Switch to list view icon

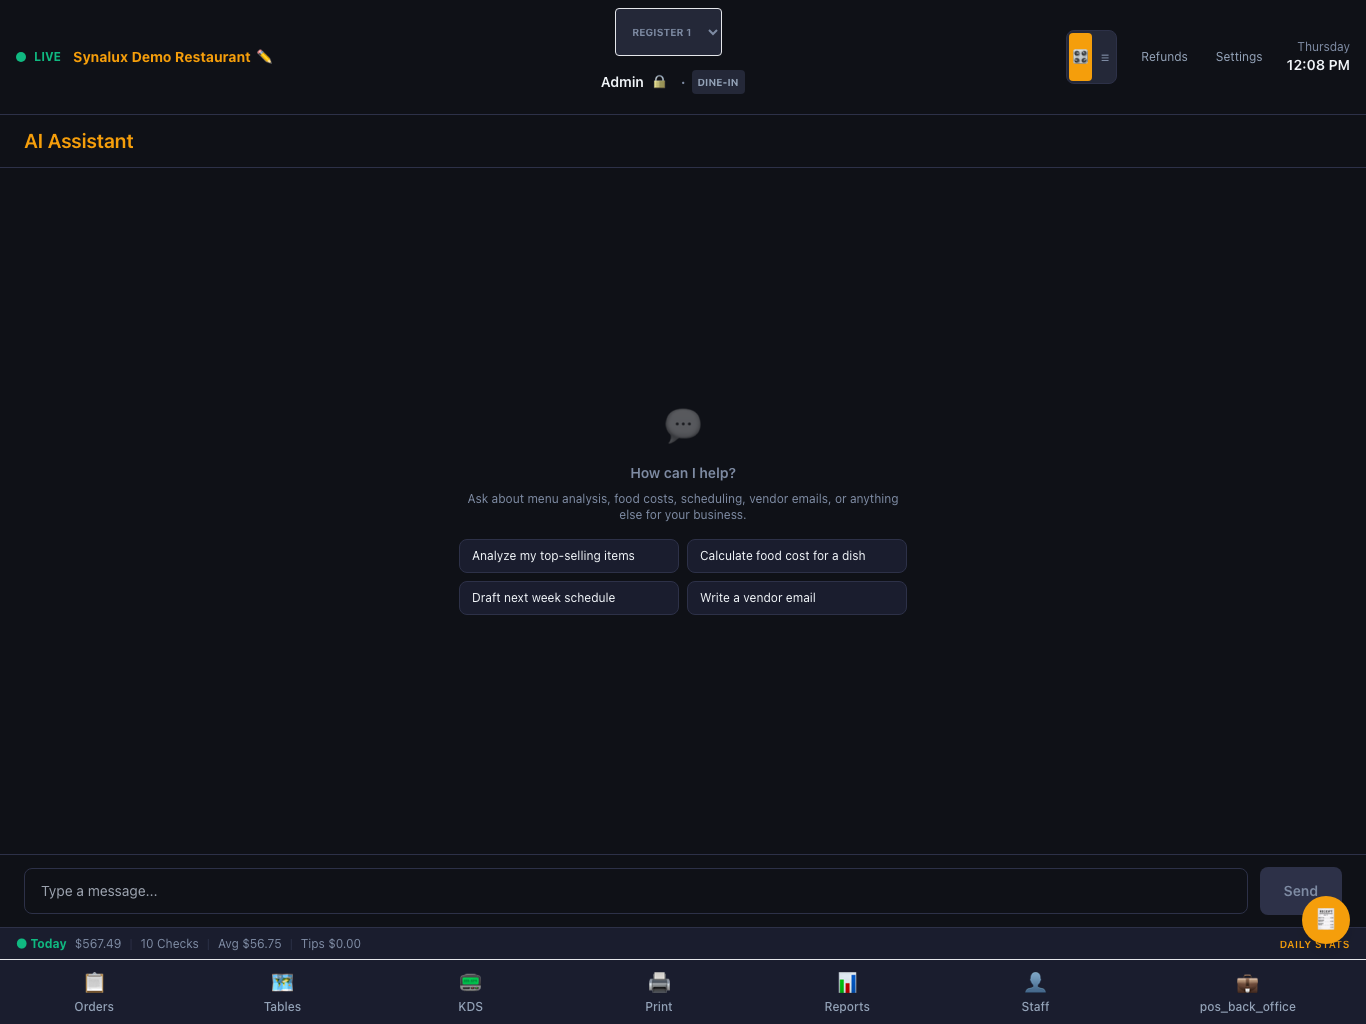point(1104,57)
